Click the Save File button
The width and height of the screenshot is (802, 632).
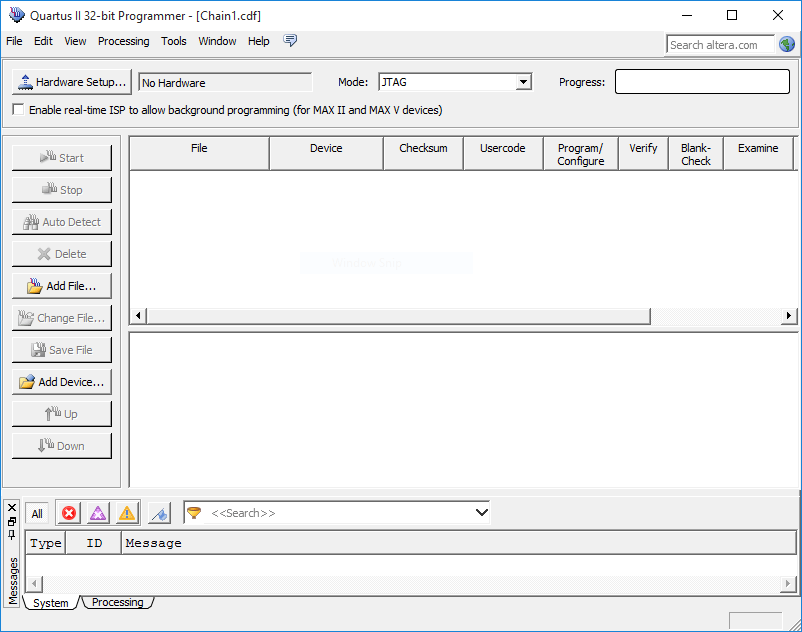61,350
